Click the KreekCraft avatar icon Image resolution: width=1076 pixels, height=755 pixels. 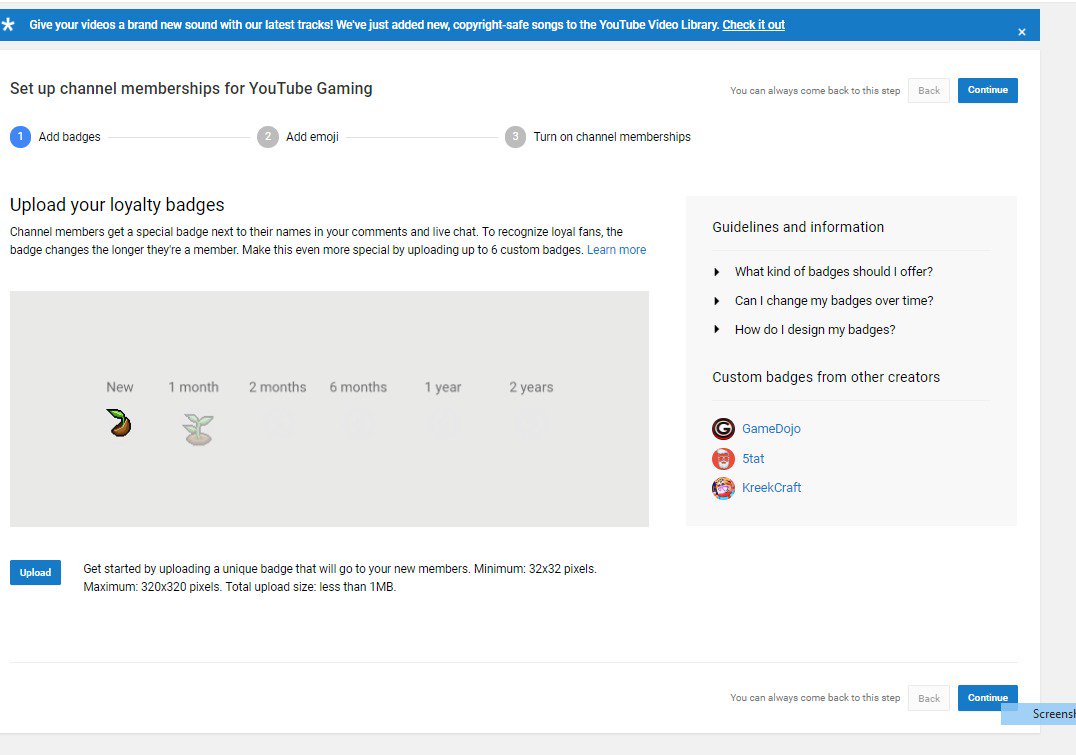point(723,488)
